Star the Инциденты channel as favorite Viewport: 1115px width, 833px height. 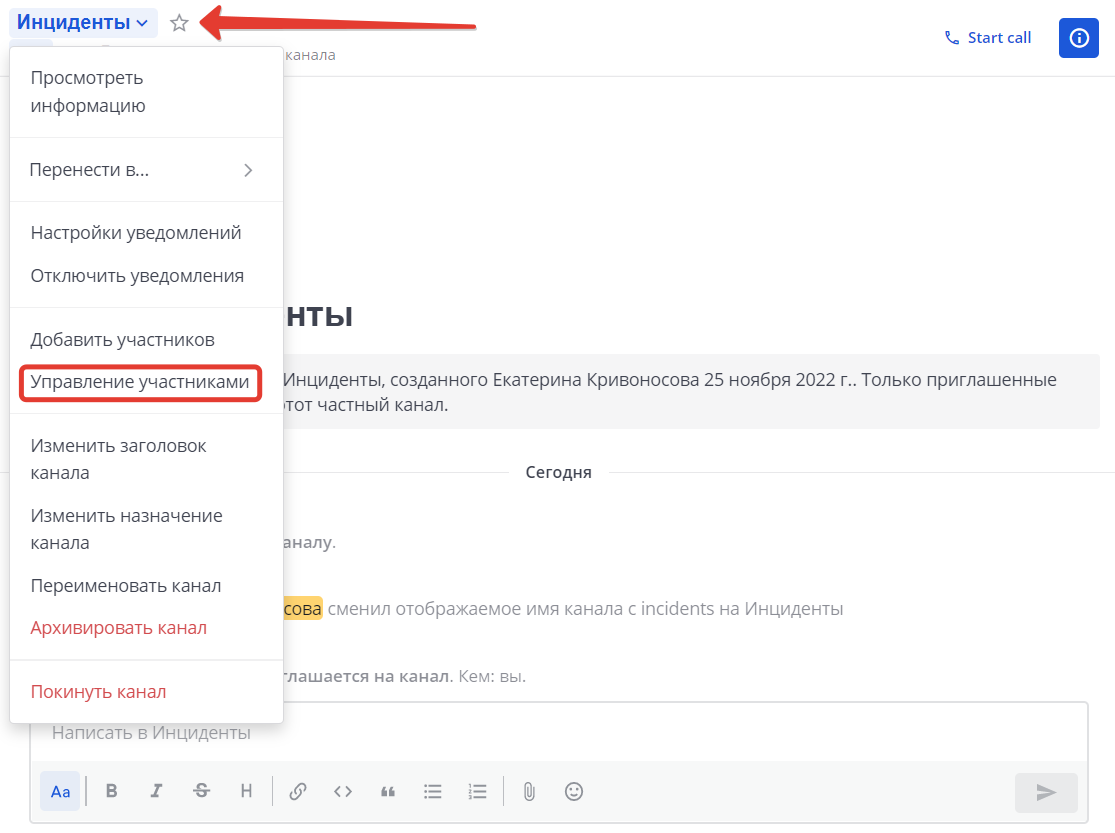[179, 22]
